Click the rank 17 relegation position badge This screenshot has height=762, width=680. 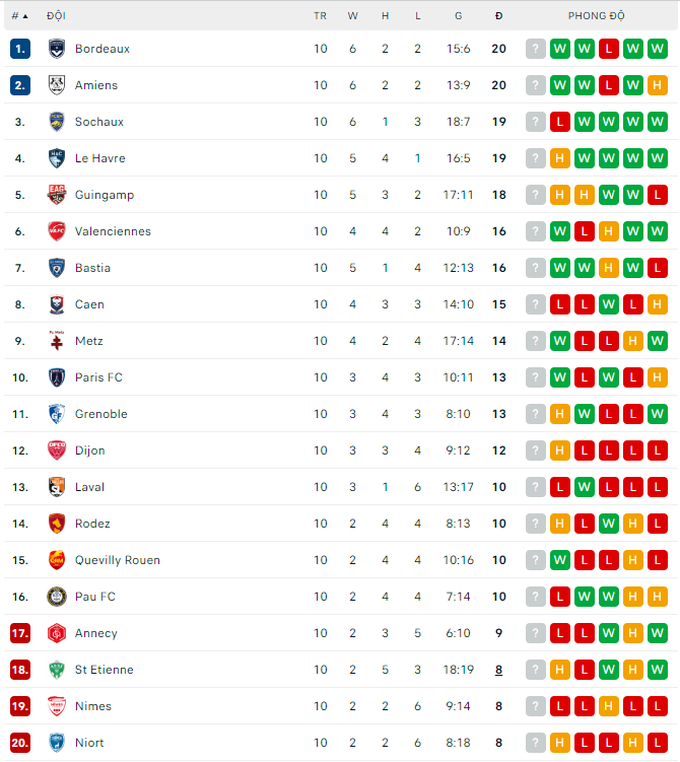[20, 633]
